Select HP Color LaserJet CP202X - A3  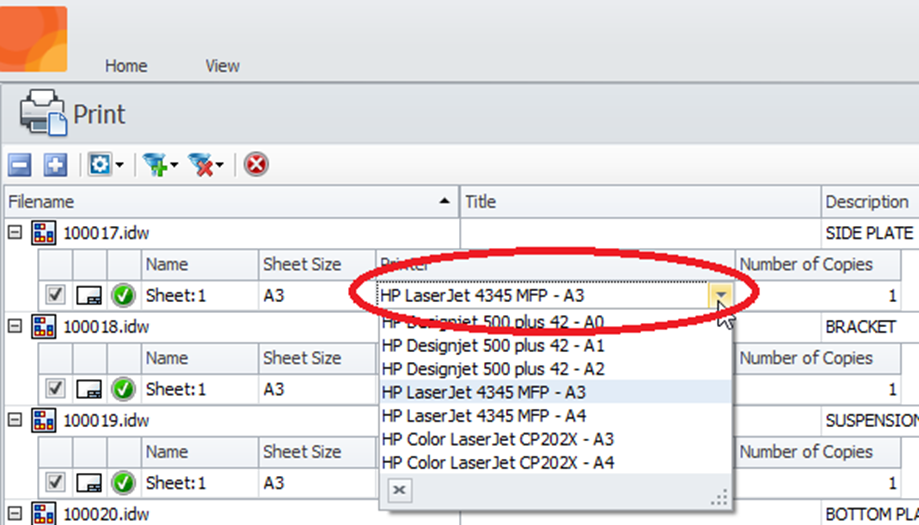(x=556, y=439)
